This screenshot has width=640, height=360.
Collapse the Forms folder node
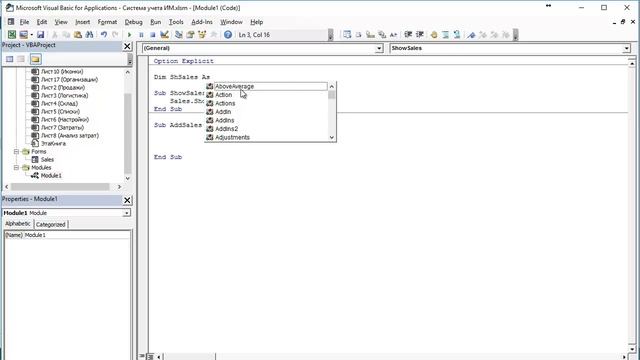(17, 151)
